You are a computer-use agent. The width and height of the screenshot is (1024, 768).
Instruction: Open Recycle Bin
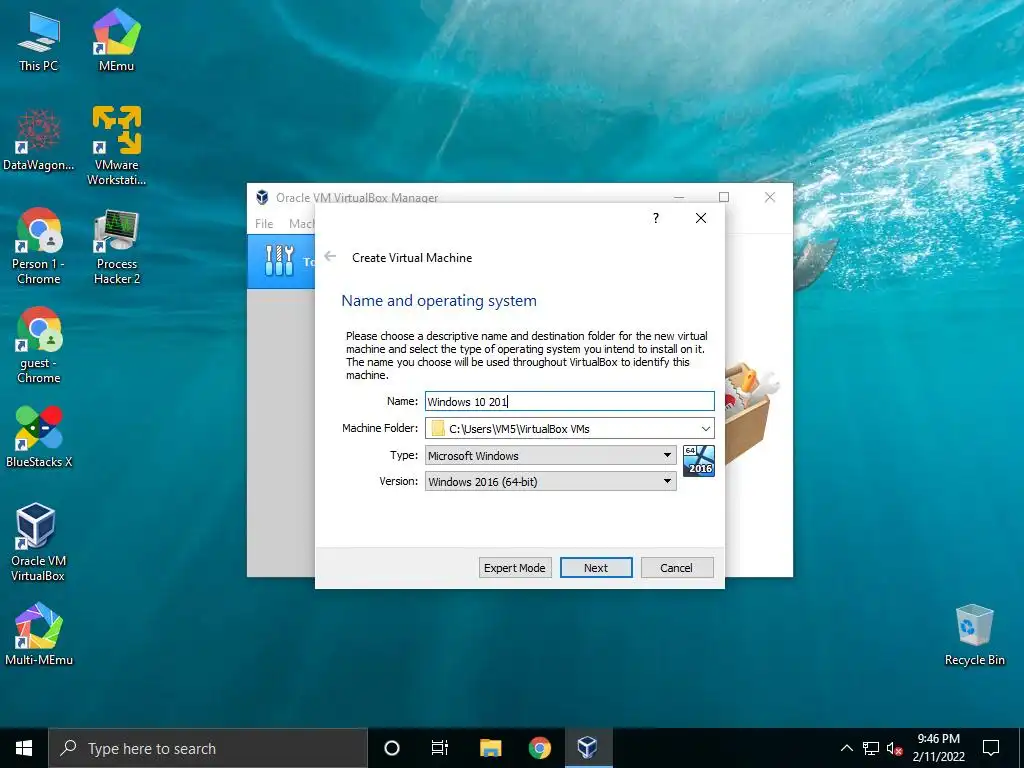click(x=974, y=635)
